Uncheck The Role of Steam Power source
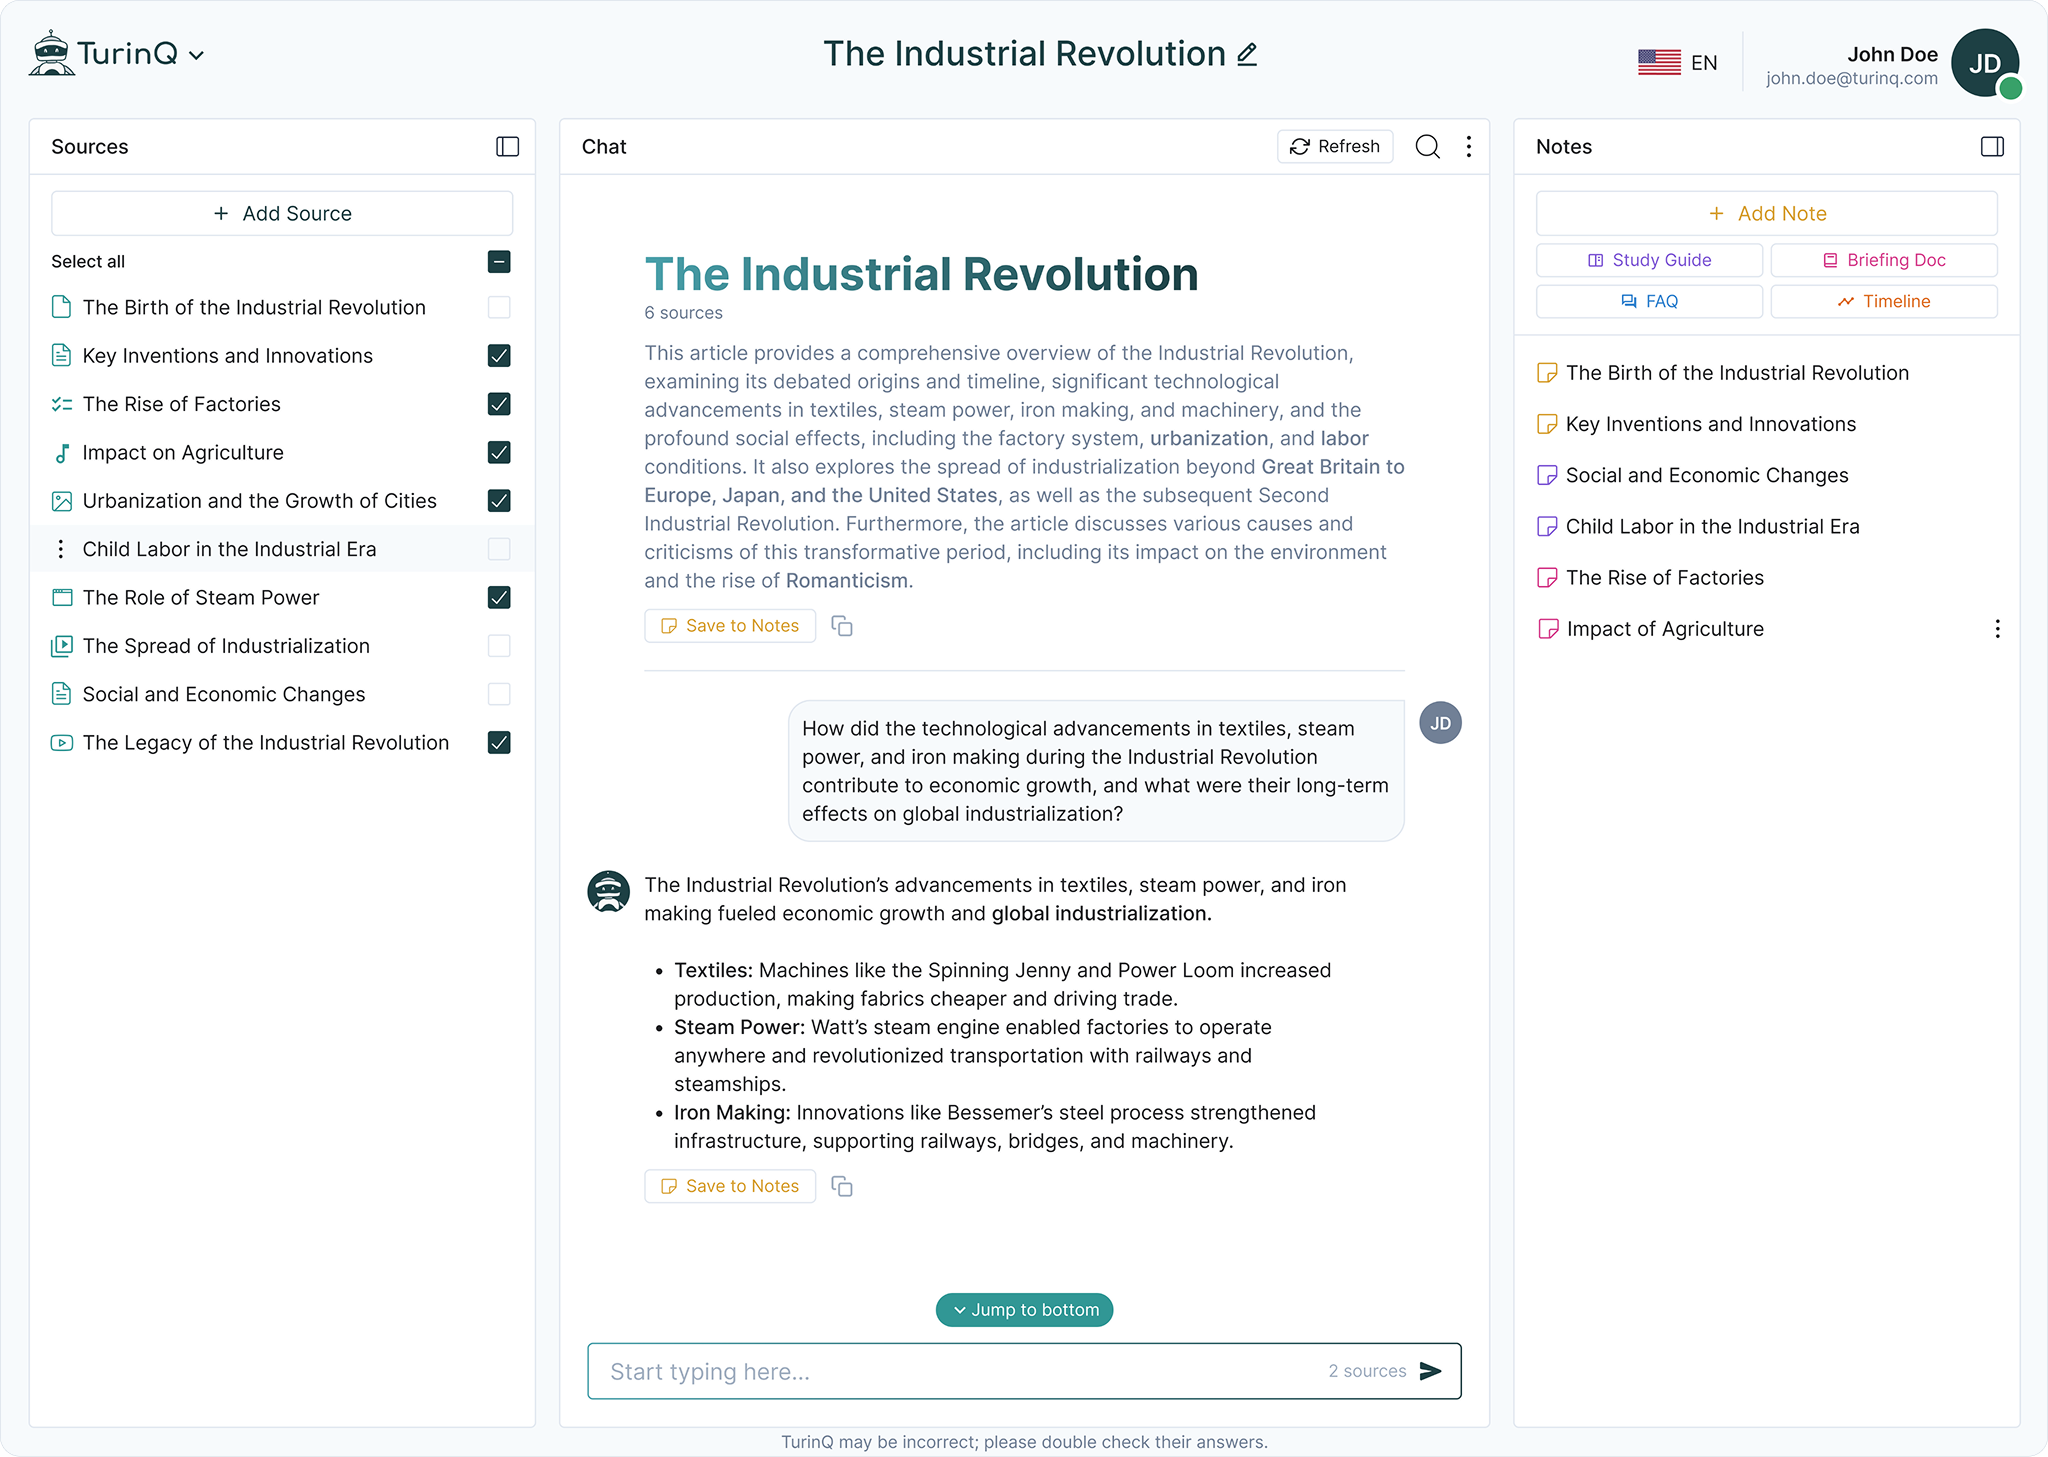This screenshot has width=2048, height=1457. tap(499, 598)
